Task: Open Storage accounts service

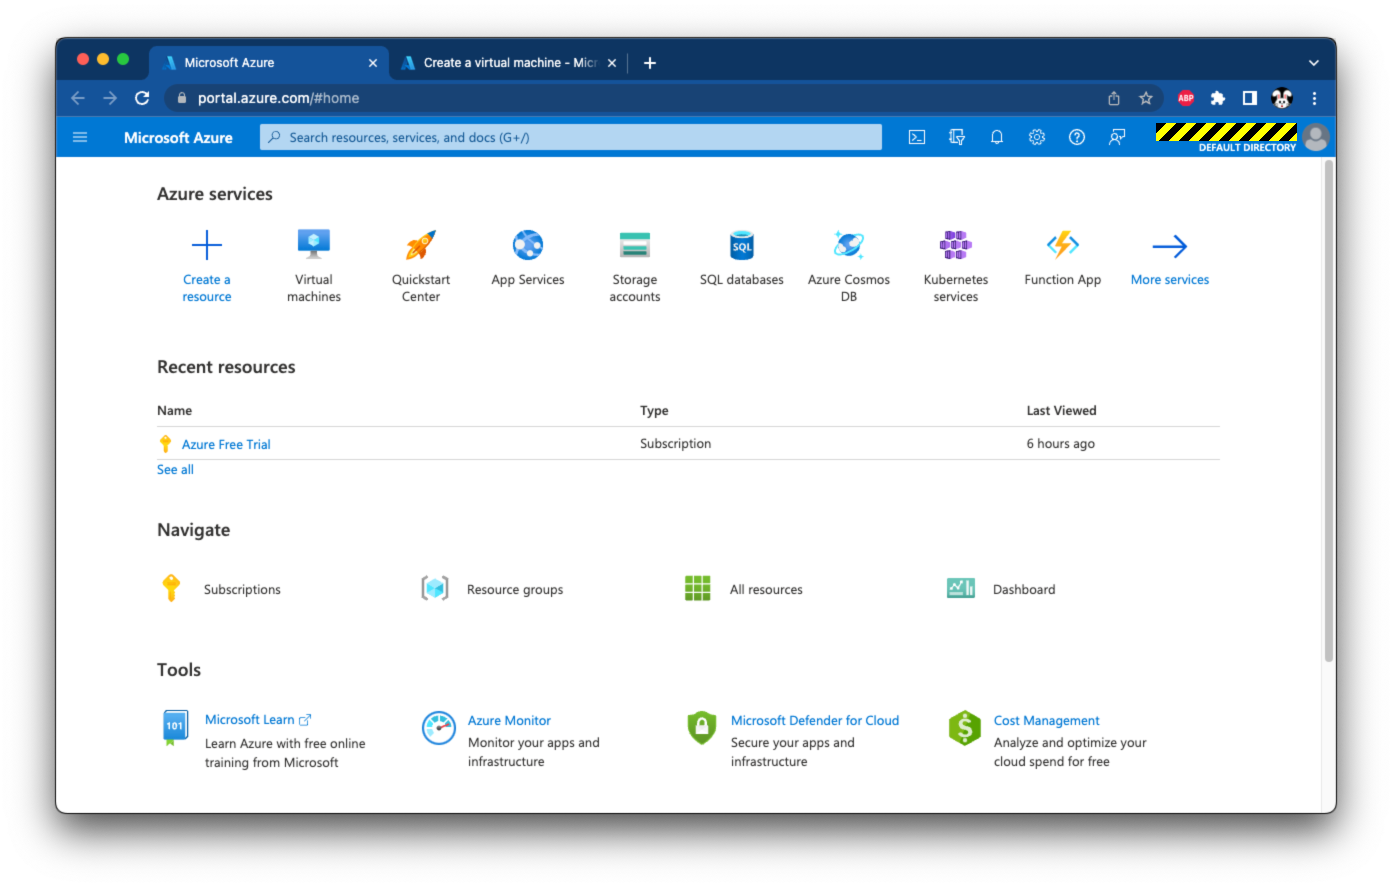Action: (x=634, y=246)
